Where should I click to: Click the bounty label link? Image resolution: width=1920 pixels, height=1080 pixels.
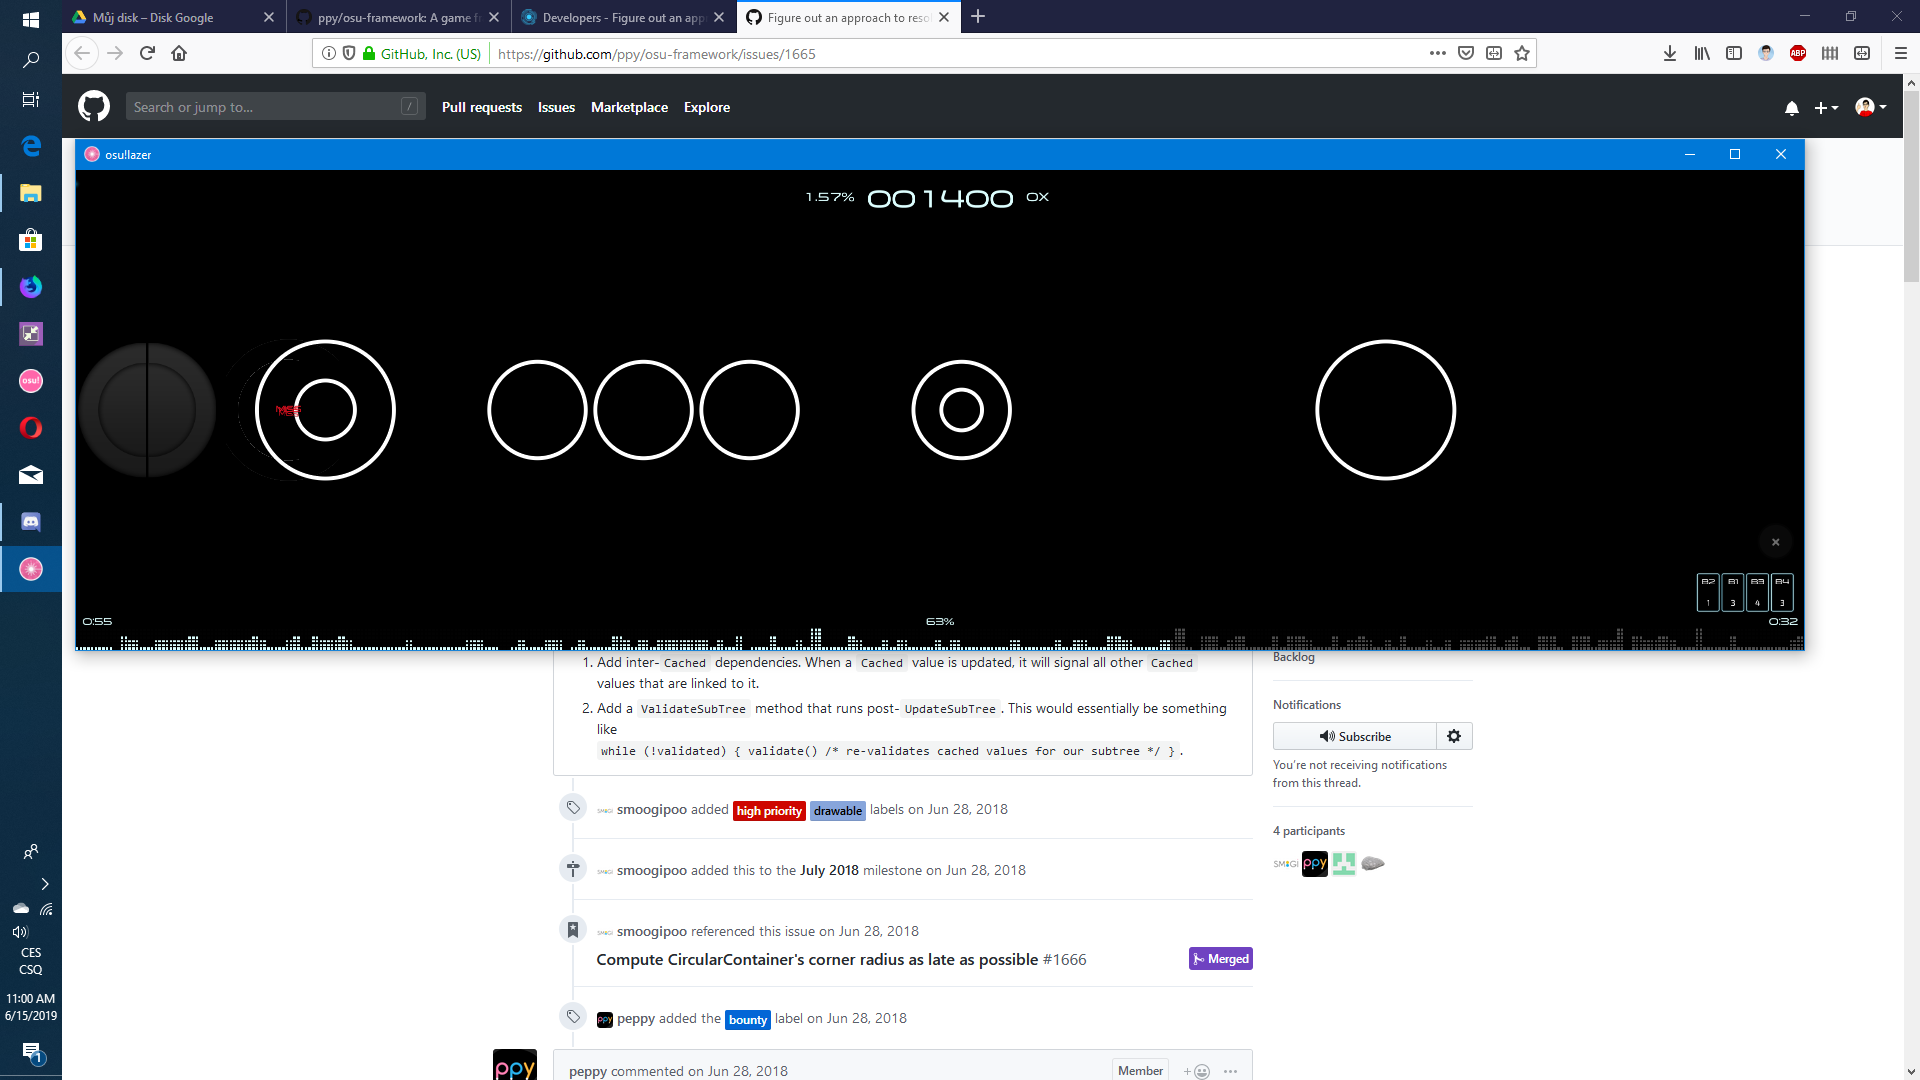(x=747, y=1019)
